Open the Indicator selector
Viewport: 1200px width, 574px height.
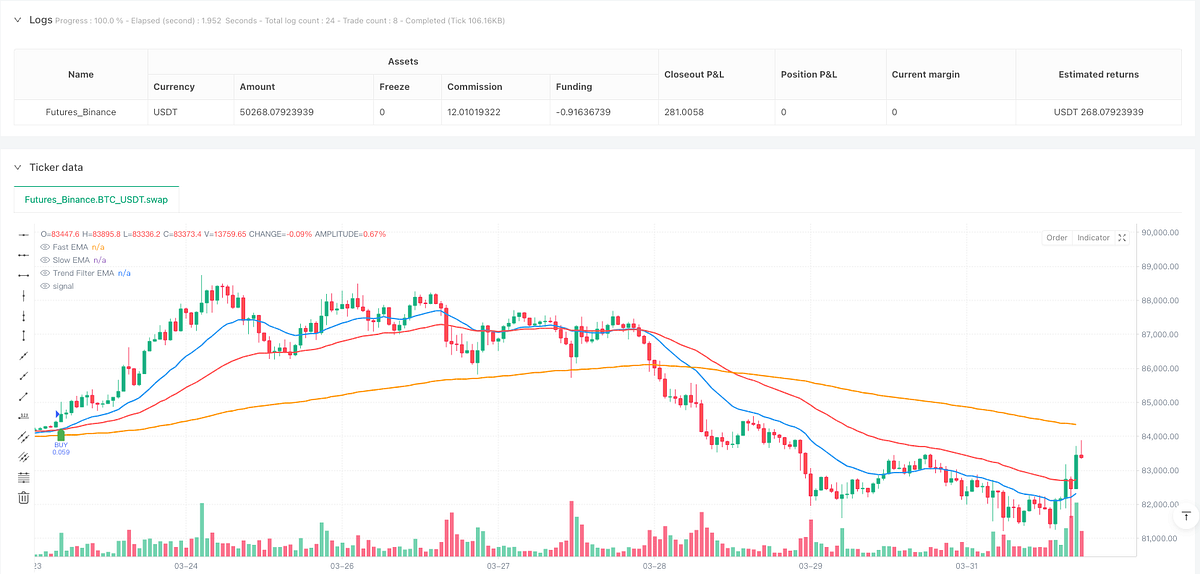[x=1093, y=238]
